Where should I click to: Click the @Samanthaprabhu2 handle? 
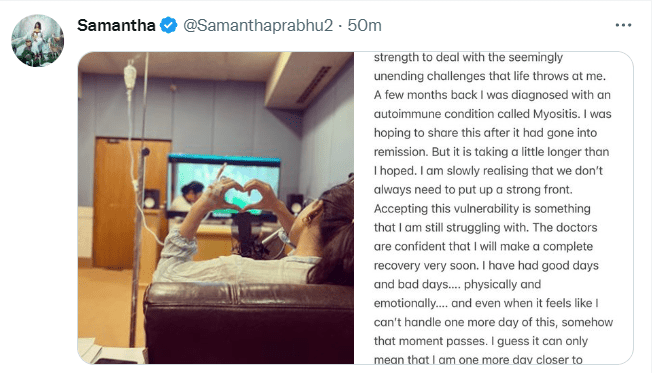(x=258, y=25)
